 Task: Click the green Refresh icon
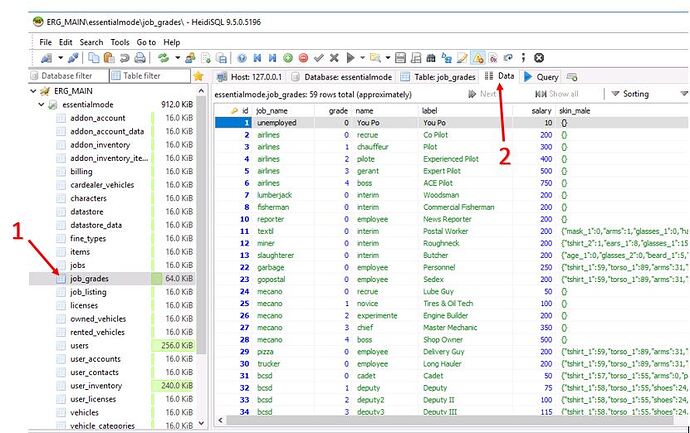[x=164, y=58]
